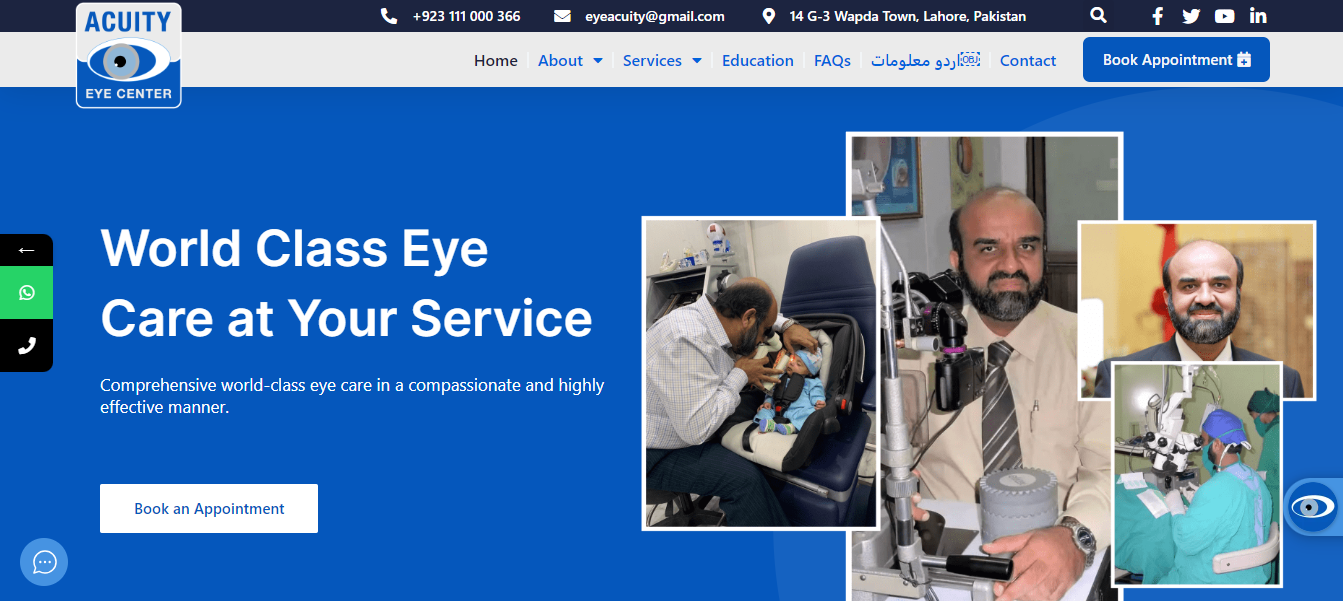Viewport: 1343px width, 601px height.
Task: Click the floating eye icon at right edge
Action: point(1313,508)
